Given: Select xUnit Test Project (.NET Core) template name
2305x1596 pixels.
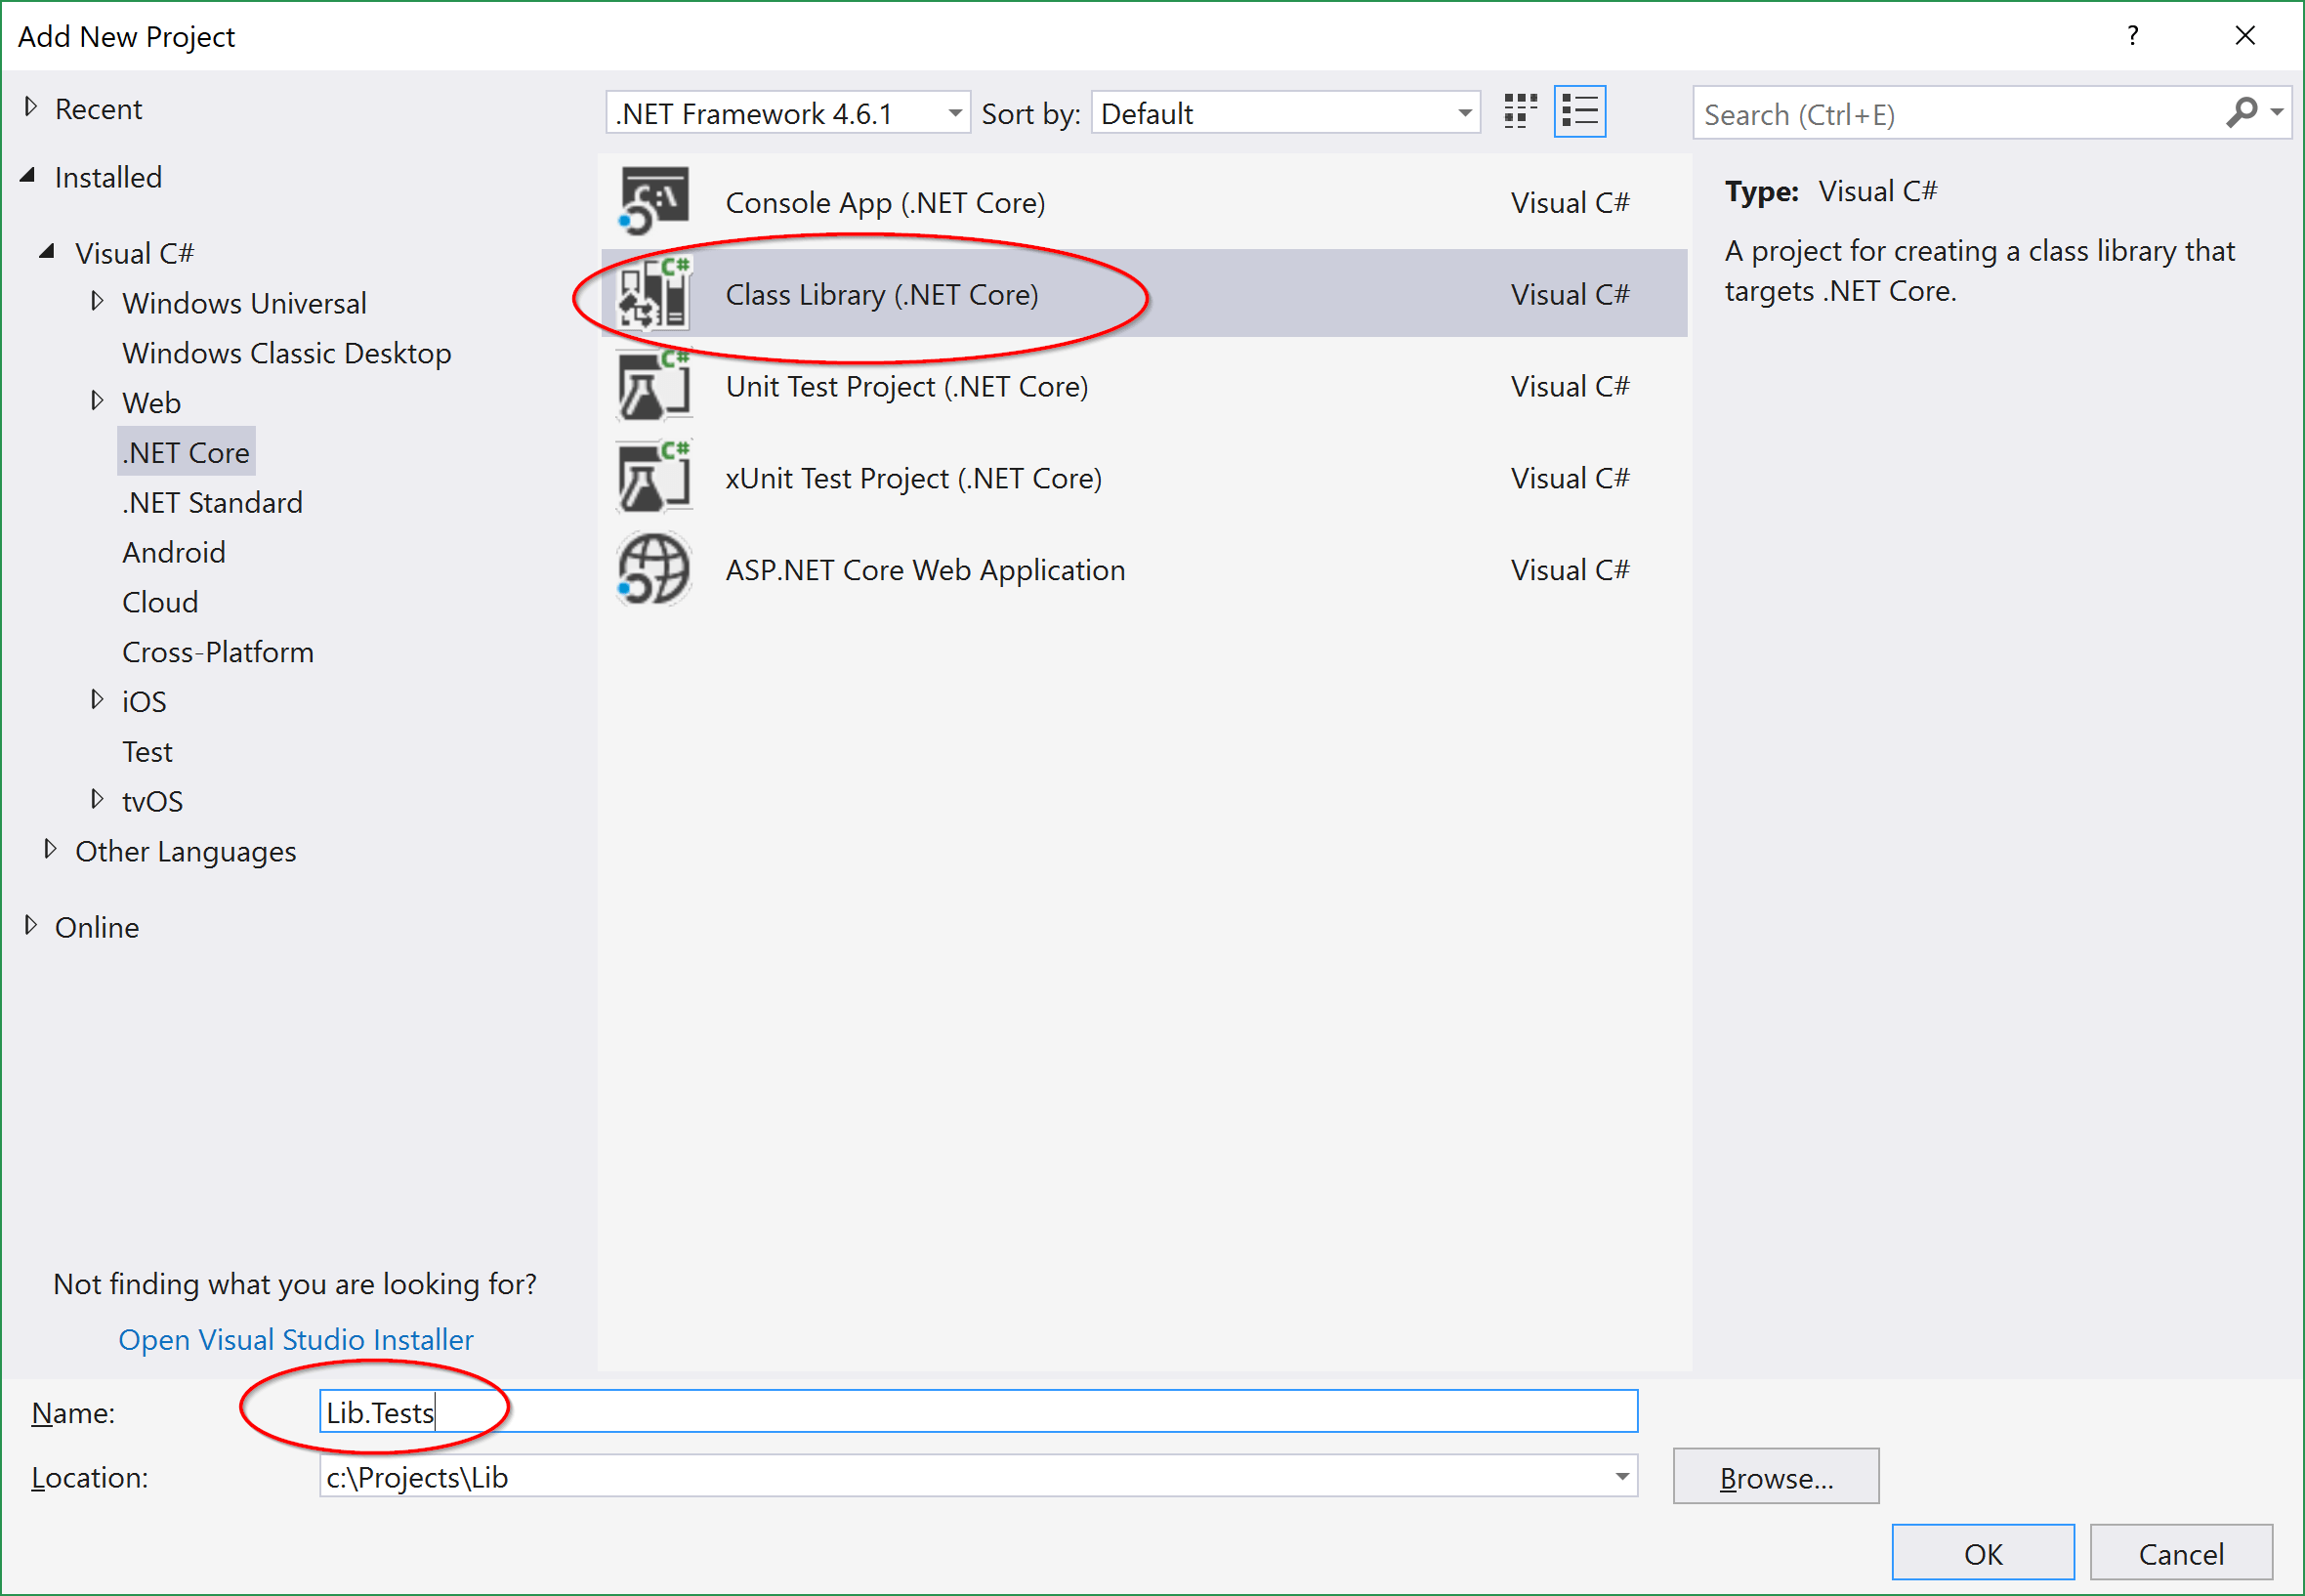Looking at the screenshot, I should point(914,479).
